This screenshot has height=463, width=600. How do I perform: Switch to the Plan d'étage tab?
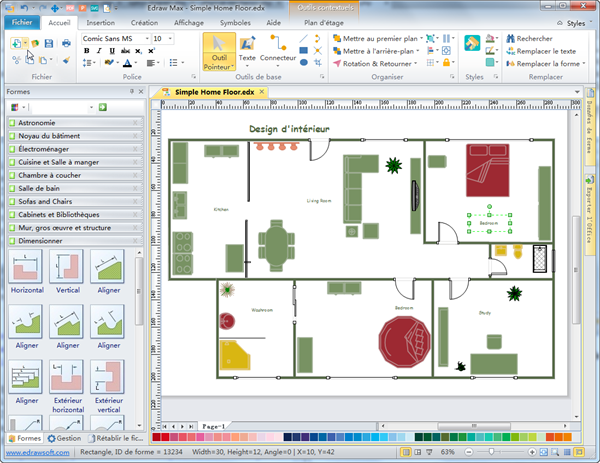pos(323,21)
